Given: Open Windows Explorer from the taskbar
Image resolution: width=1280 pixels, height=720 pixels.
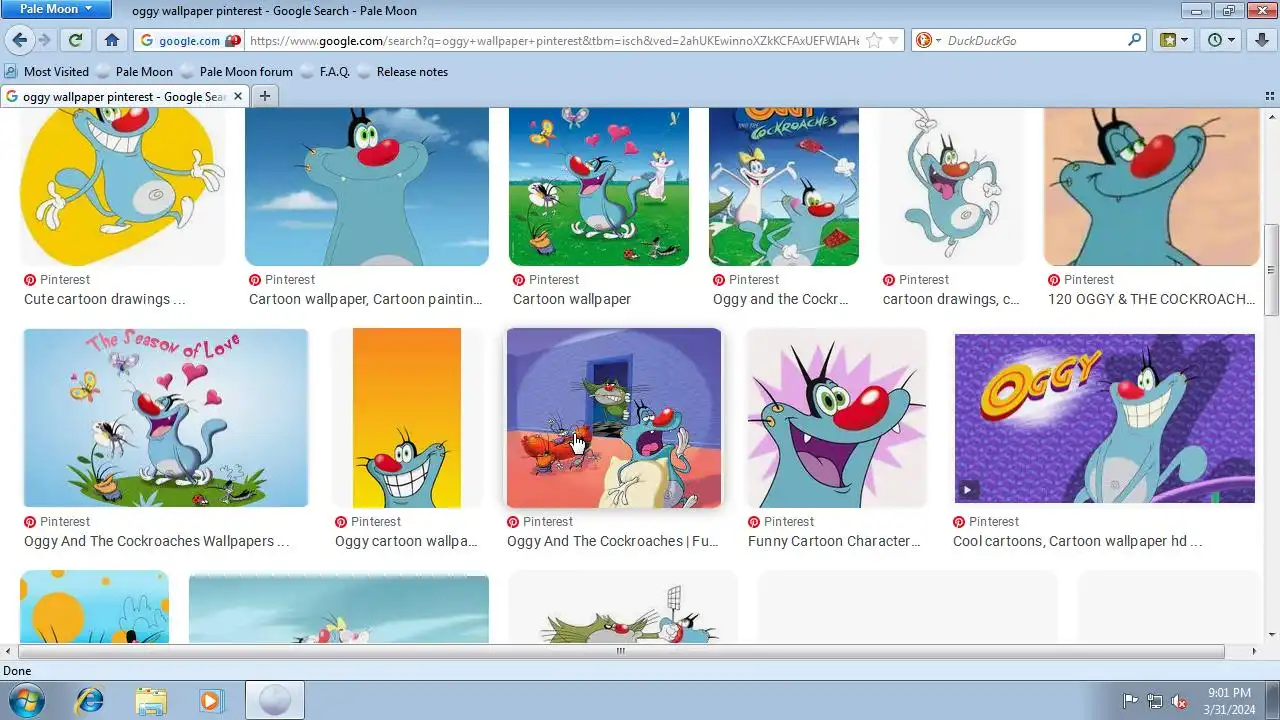Looking at the screenshot, I should [151, 700].
